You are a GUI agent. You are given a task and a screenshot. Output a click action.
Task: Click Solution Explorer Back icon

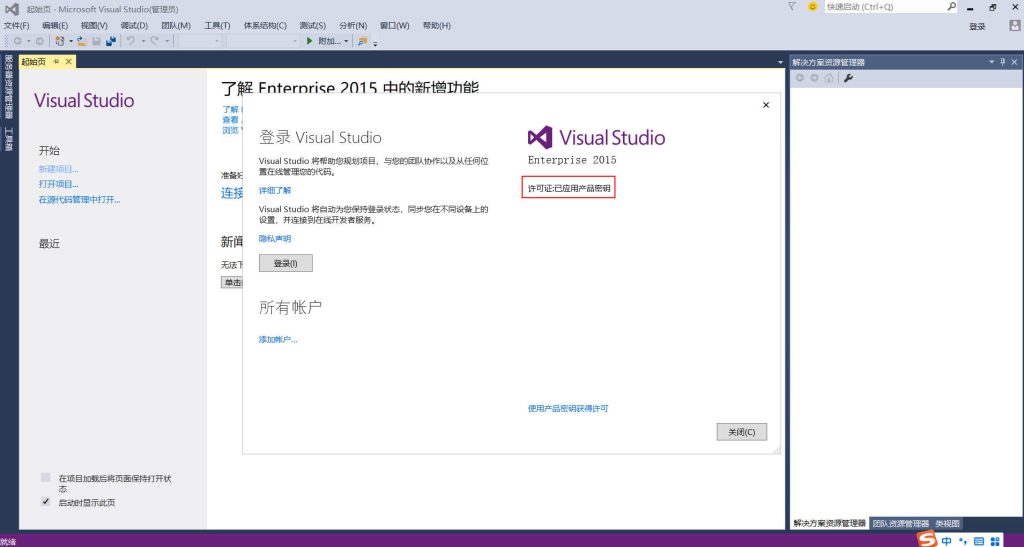click(x=799, y=78)
